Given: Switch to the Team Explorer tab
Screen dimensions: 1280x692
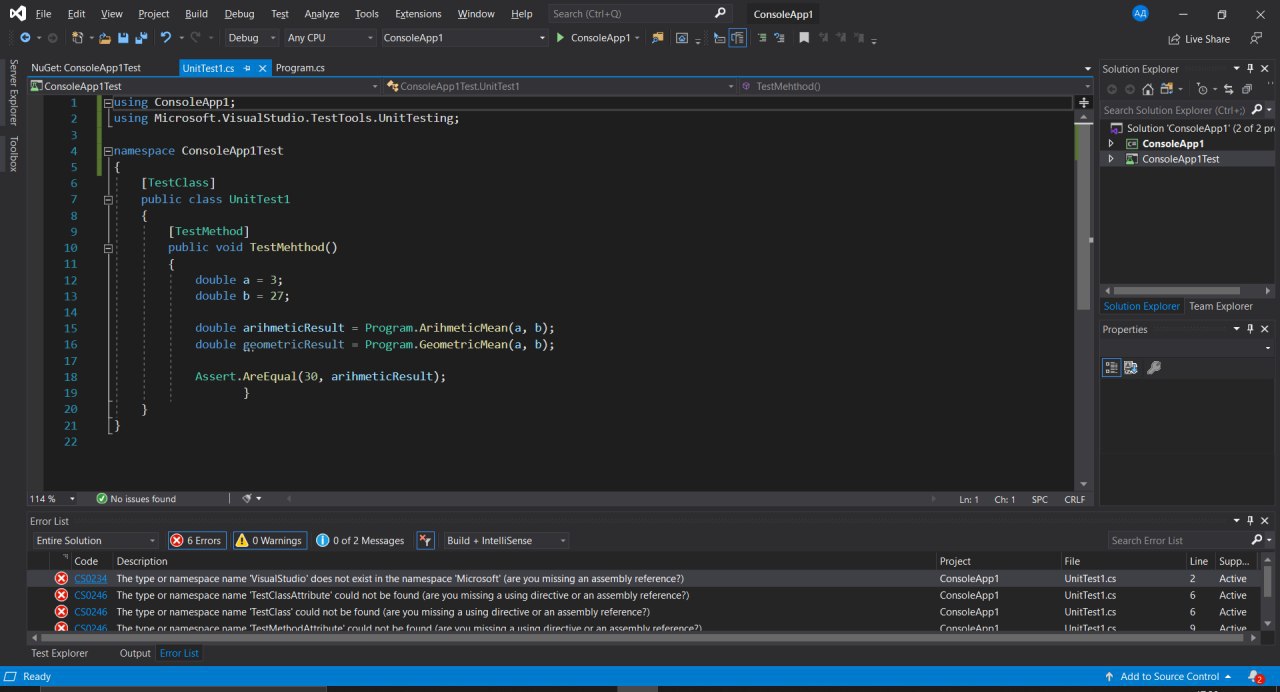Looking at the screenshot, I should 1220,306.
